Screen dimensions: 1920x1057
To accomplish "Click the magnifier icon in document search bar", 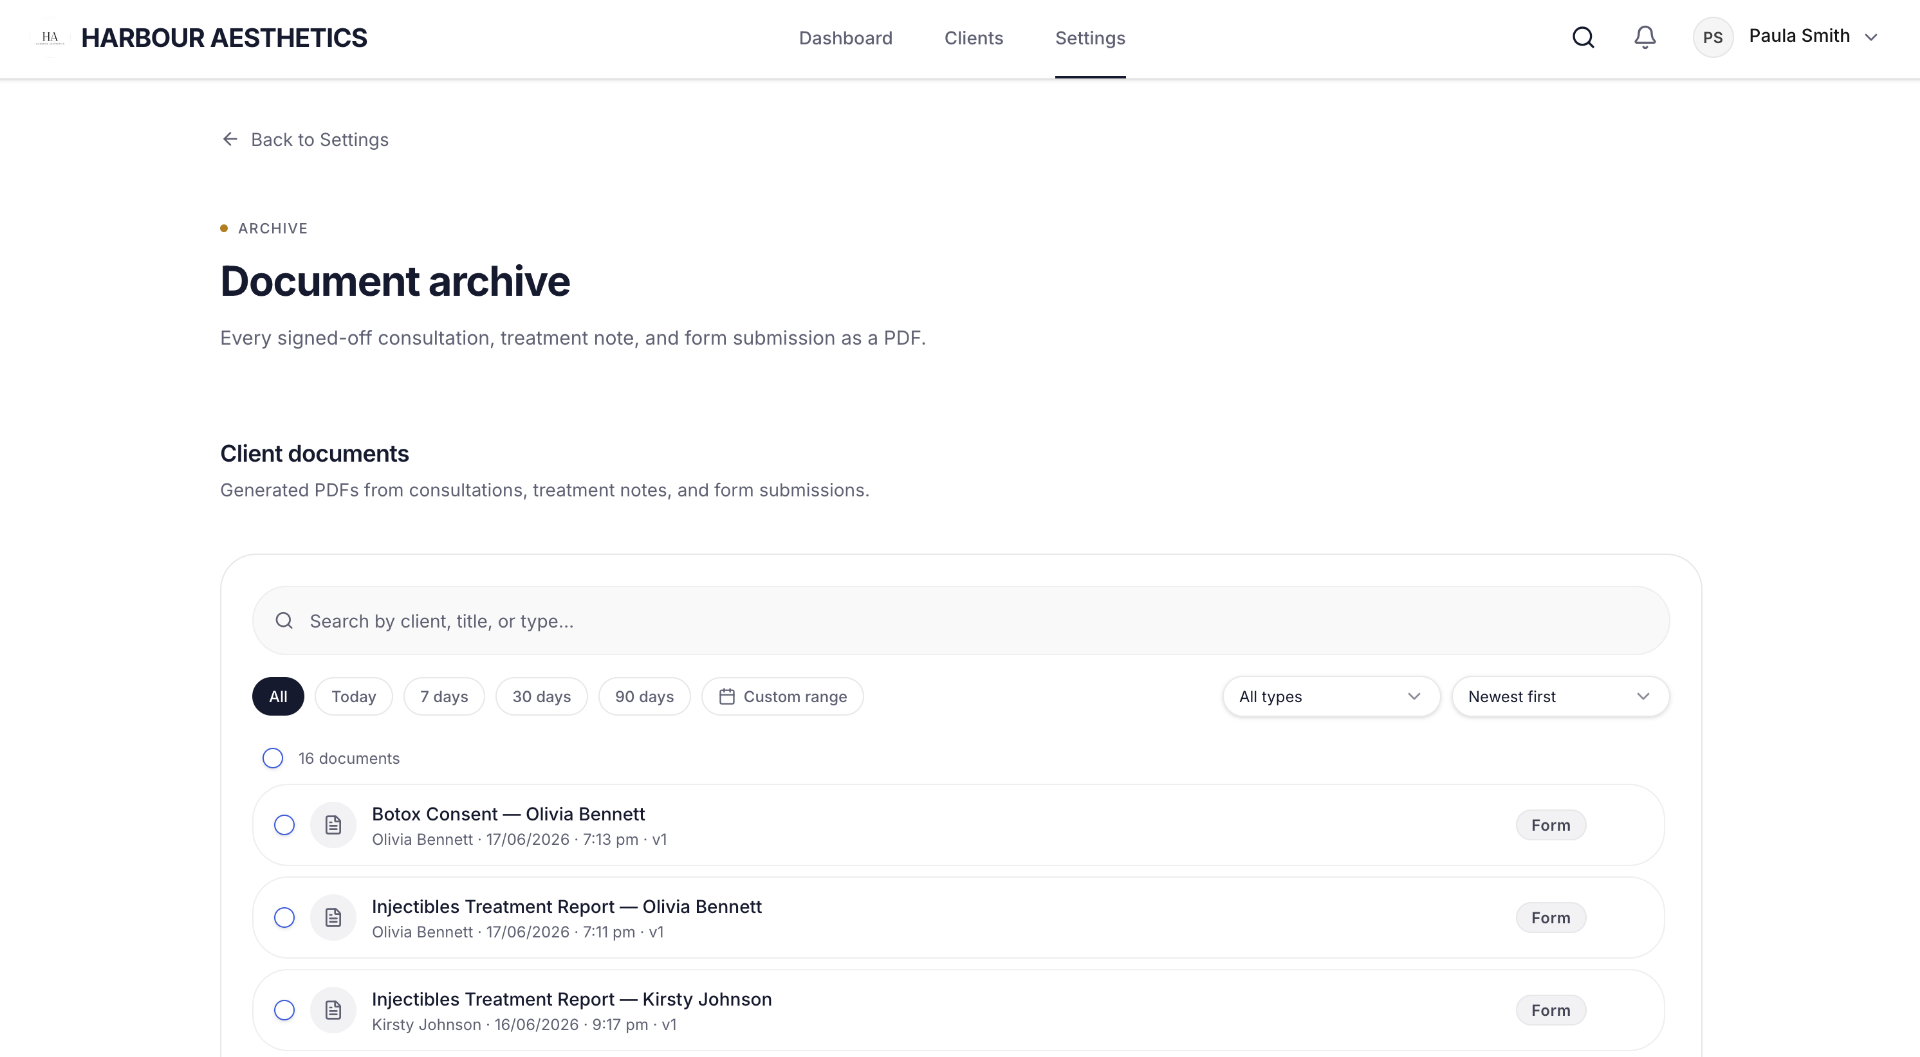I will coord(284,620).
